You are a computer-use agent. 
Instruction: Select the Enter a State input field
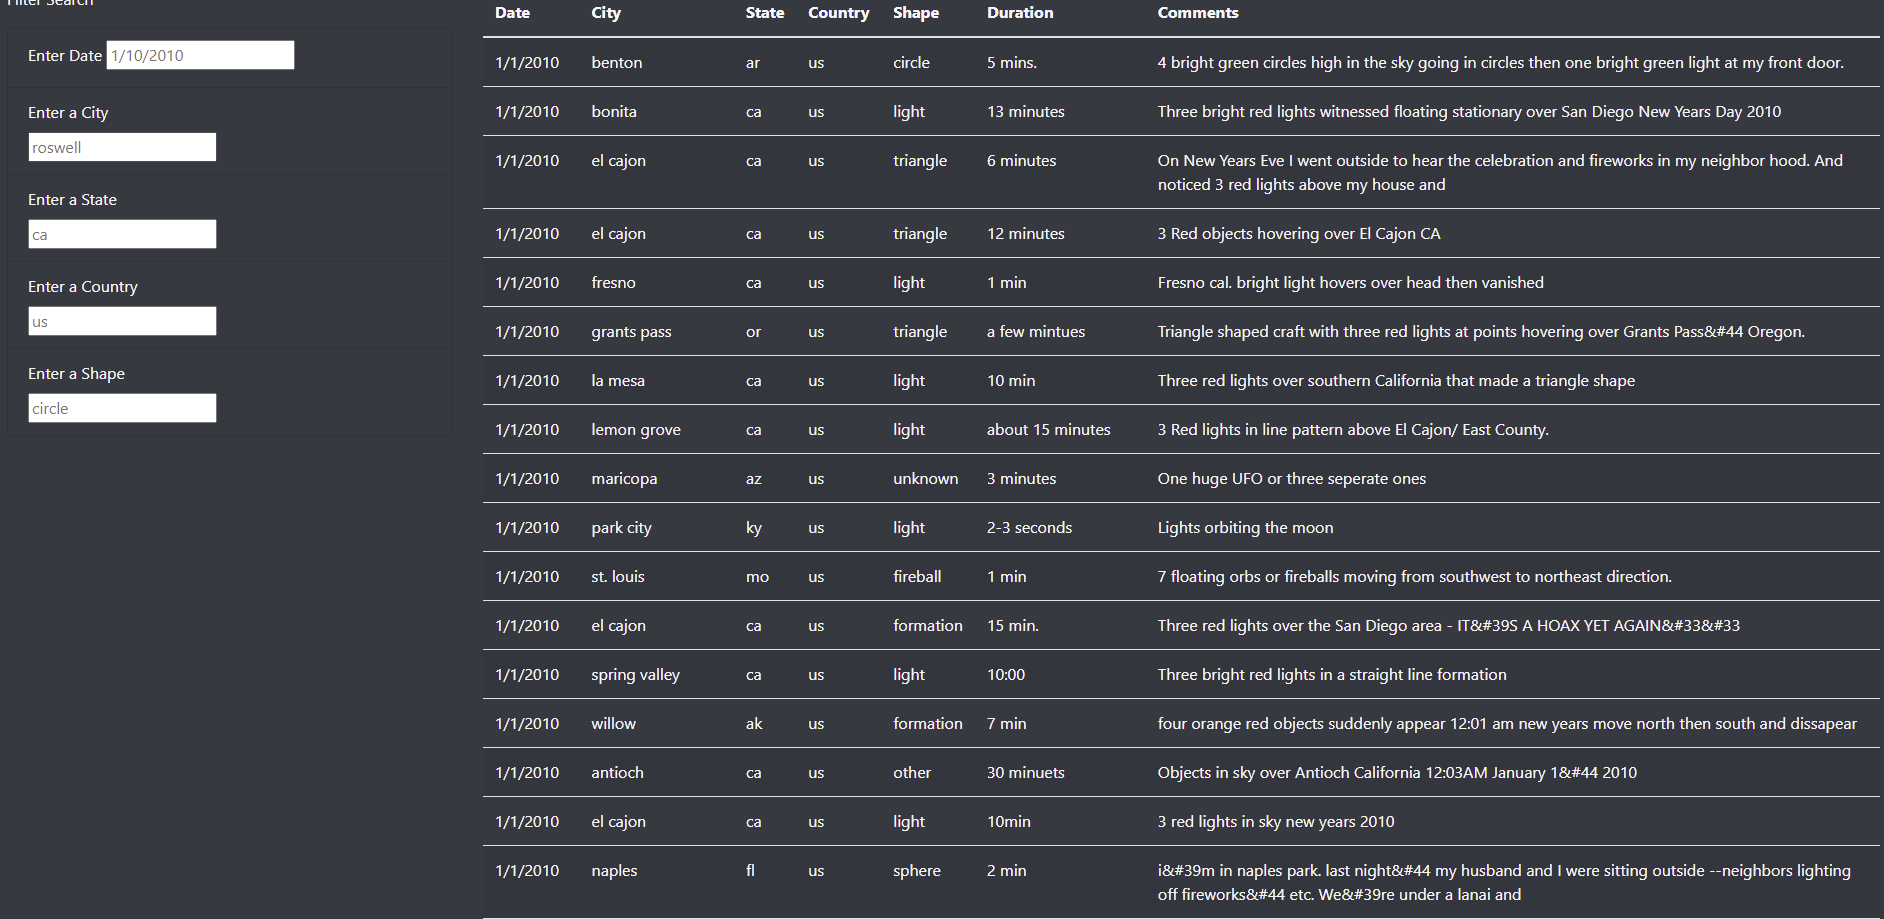(x=122, y=234)
